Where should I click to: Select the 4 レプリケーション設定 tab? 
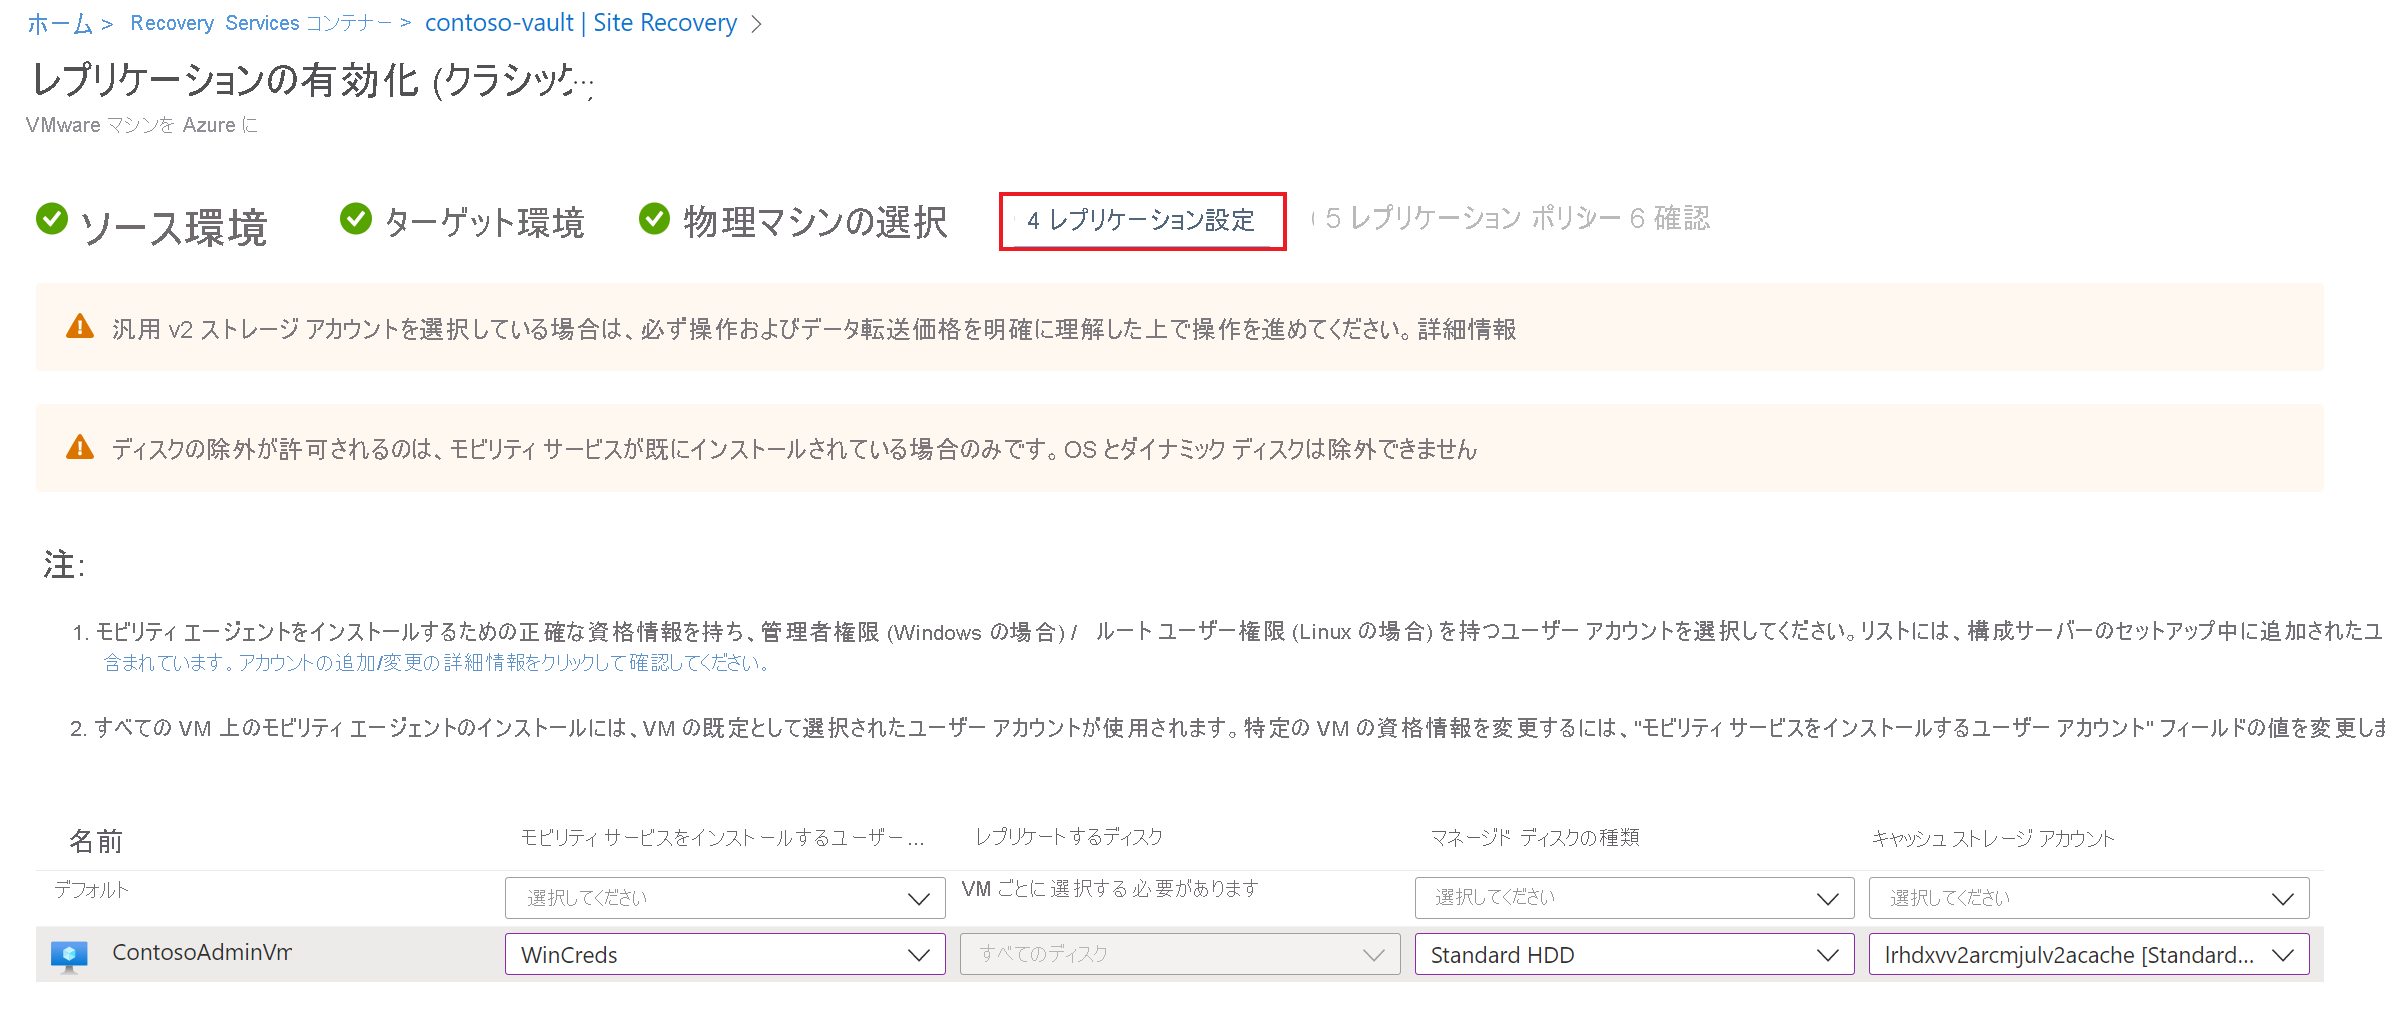click(1142, 221)
